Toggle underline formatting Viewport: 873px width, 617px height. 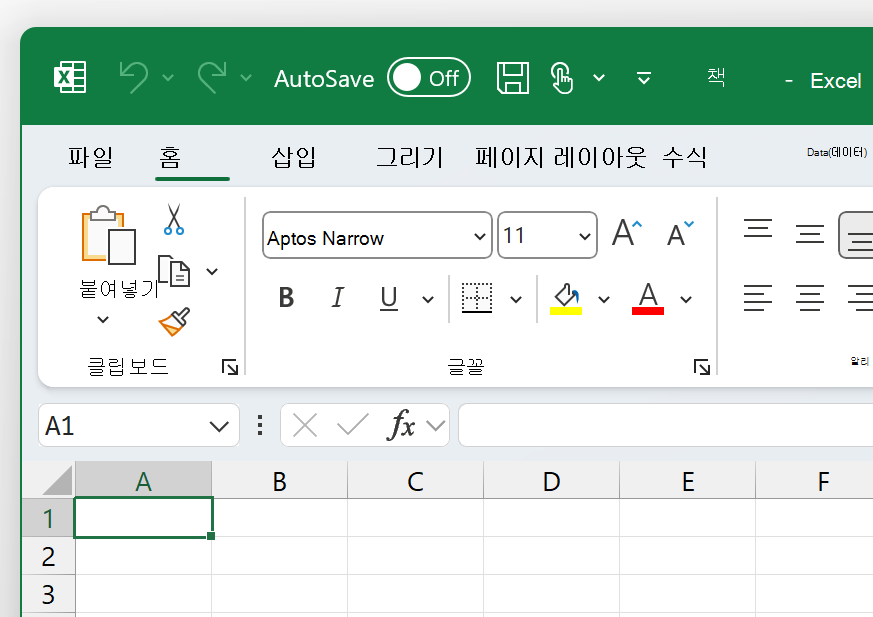pyautogui.click(x=389, y=298)
